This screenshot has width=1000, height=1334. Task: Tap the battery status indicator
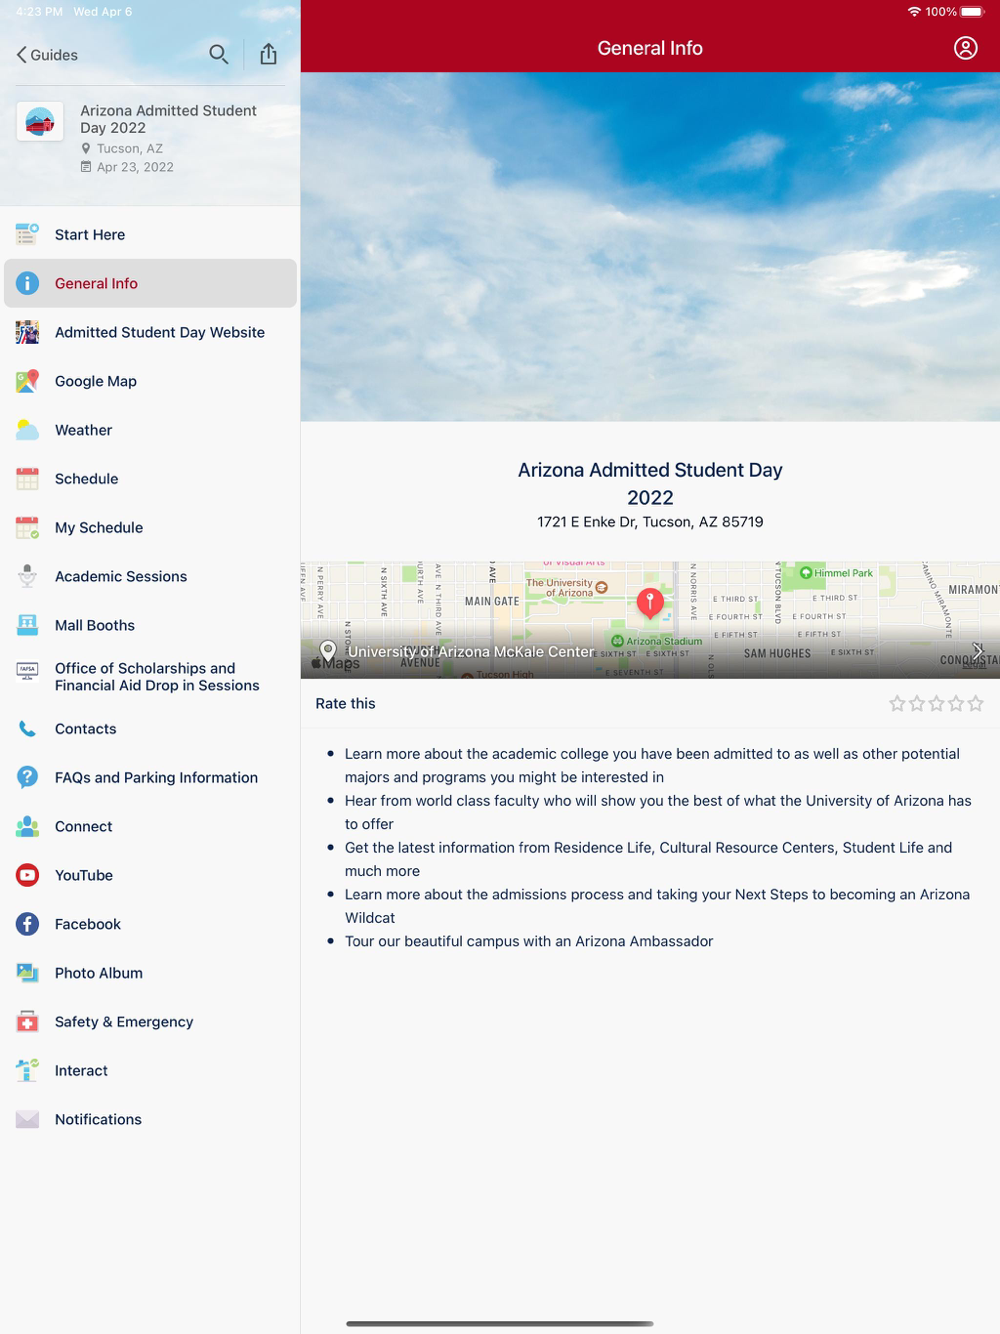(x=973, y=12)
